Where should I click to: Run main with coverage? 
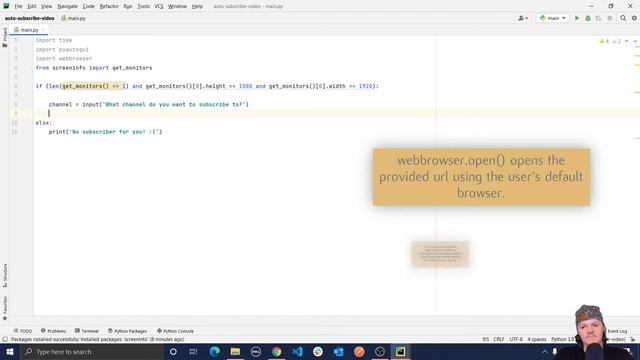tap(598, 18)
